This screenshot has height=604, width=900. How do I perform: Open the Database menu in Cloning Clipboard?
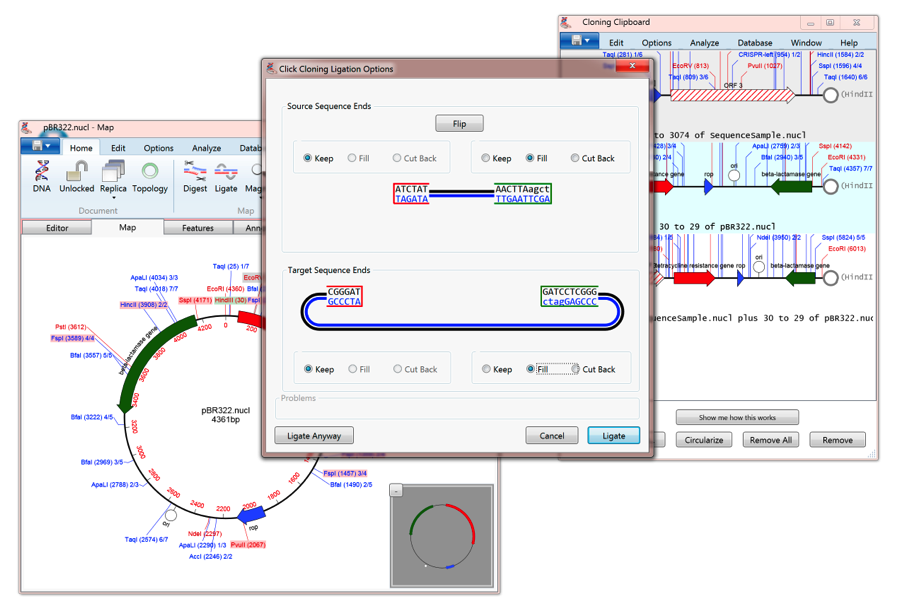[754, 43]
